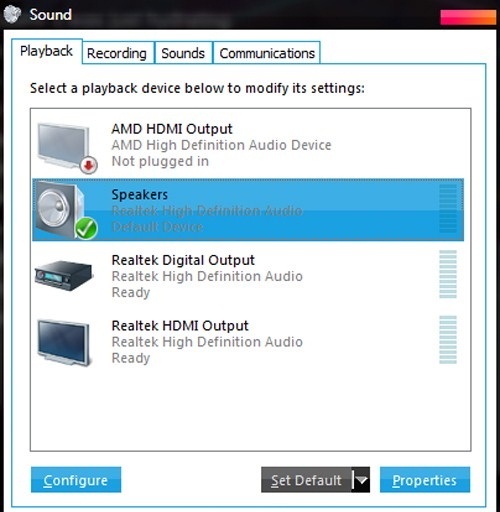Click Ready status under Realtek HDMI Output
Image resolution: width=500 pixels, height=512 pixels.
[131, 358]
